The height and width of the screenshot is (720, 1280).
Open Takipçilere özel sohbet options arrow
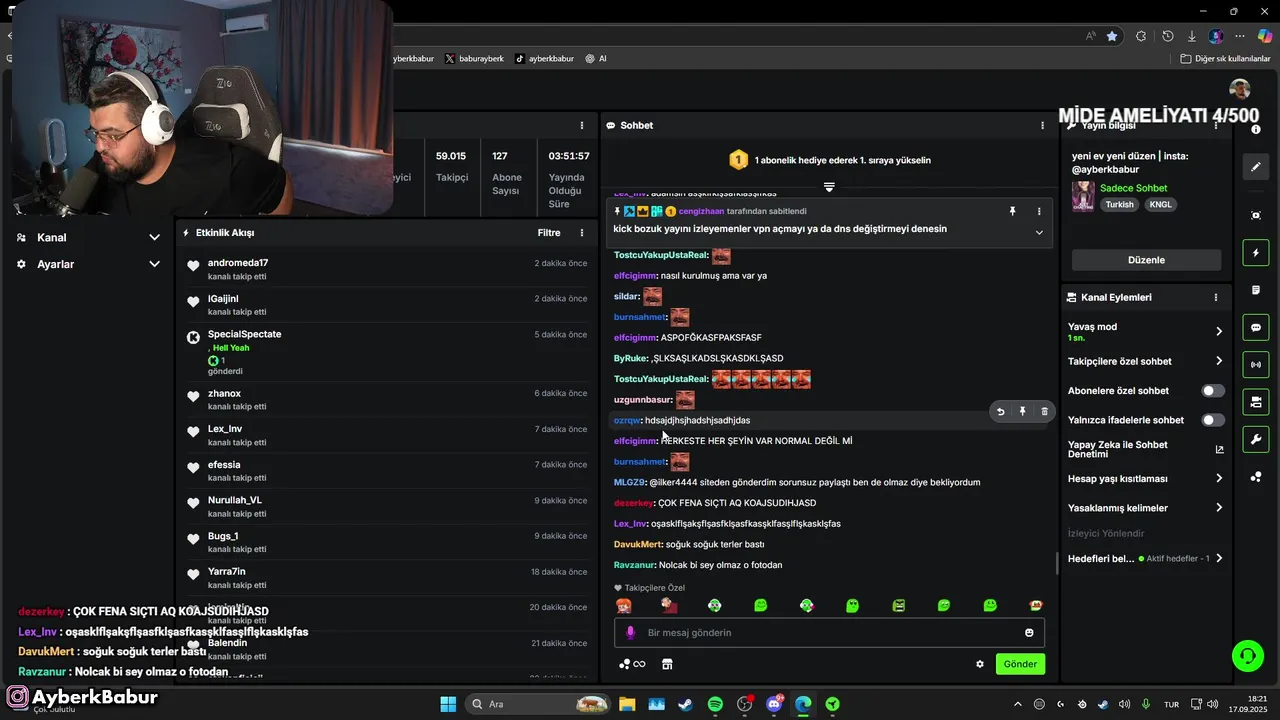1219,361
